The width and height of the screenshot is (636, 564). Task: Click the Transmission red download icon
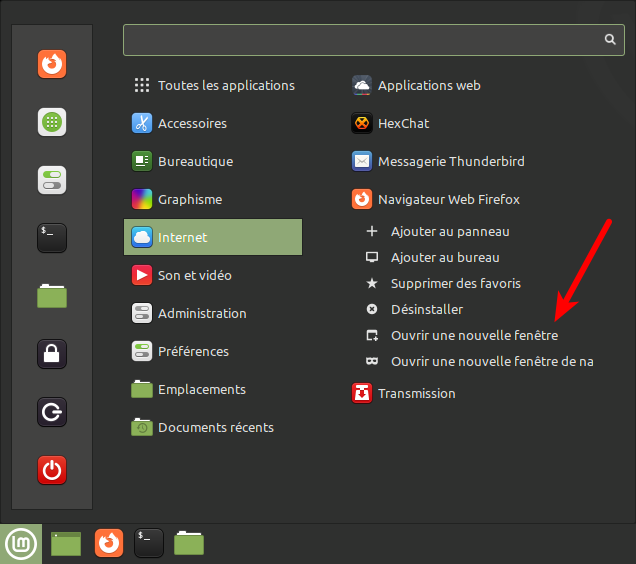pyautogui.click(x=361, y=393)
